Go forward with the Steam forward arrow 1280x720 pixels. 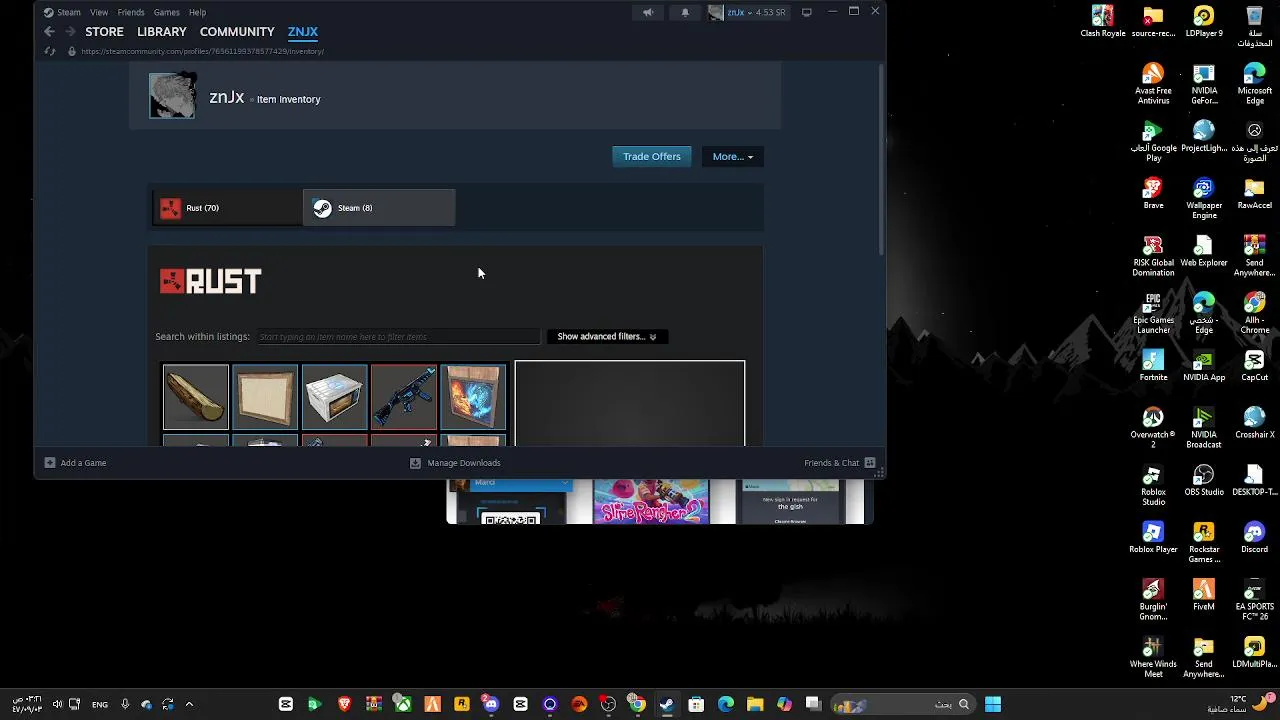coord(70,32)
